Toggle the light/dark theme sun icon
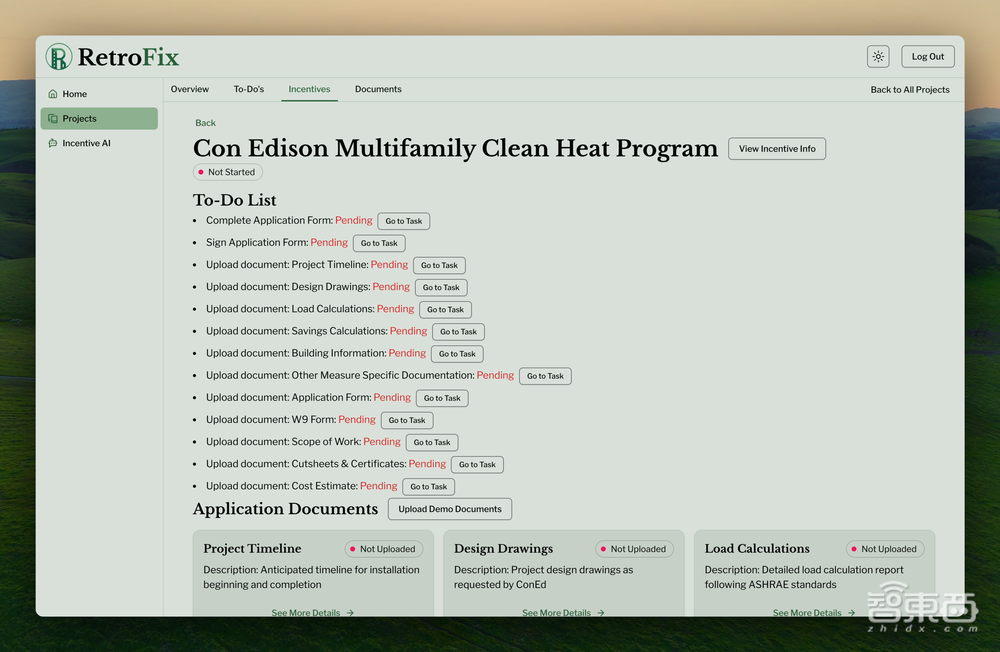Viewport: 1000px width, 652px height. pos(878,57)
